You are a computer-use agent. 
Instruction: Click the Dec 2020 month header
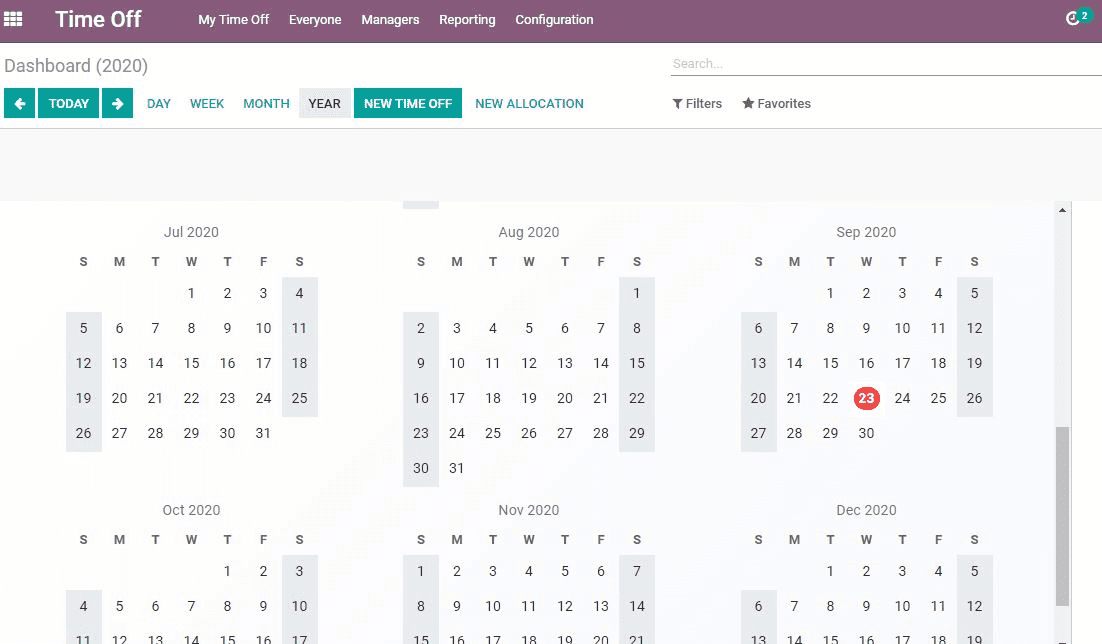[866, 510]
